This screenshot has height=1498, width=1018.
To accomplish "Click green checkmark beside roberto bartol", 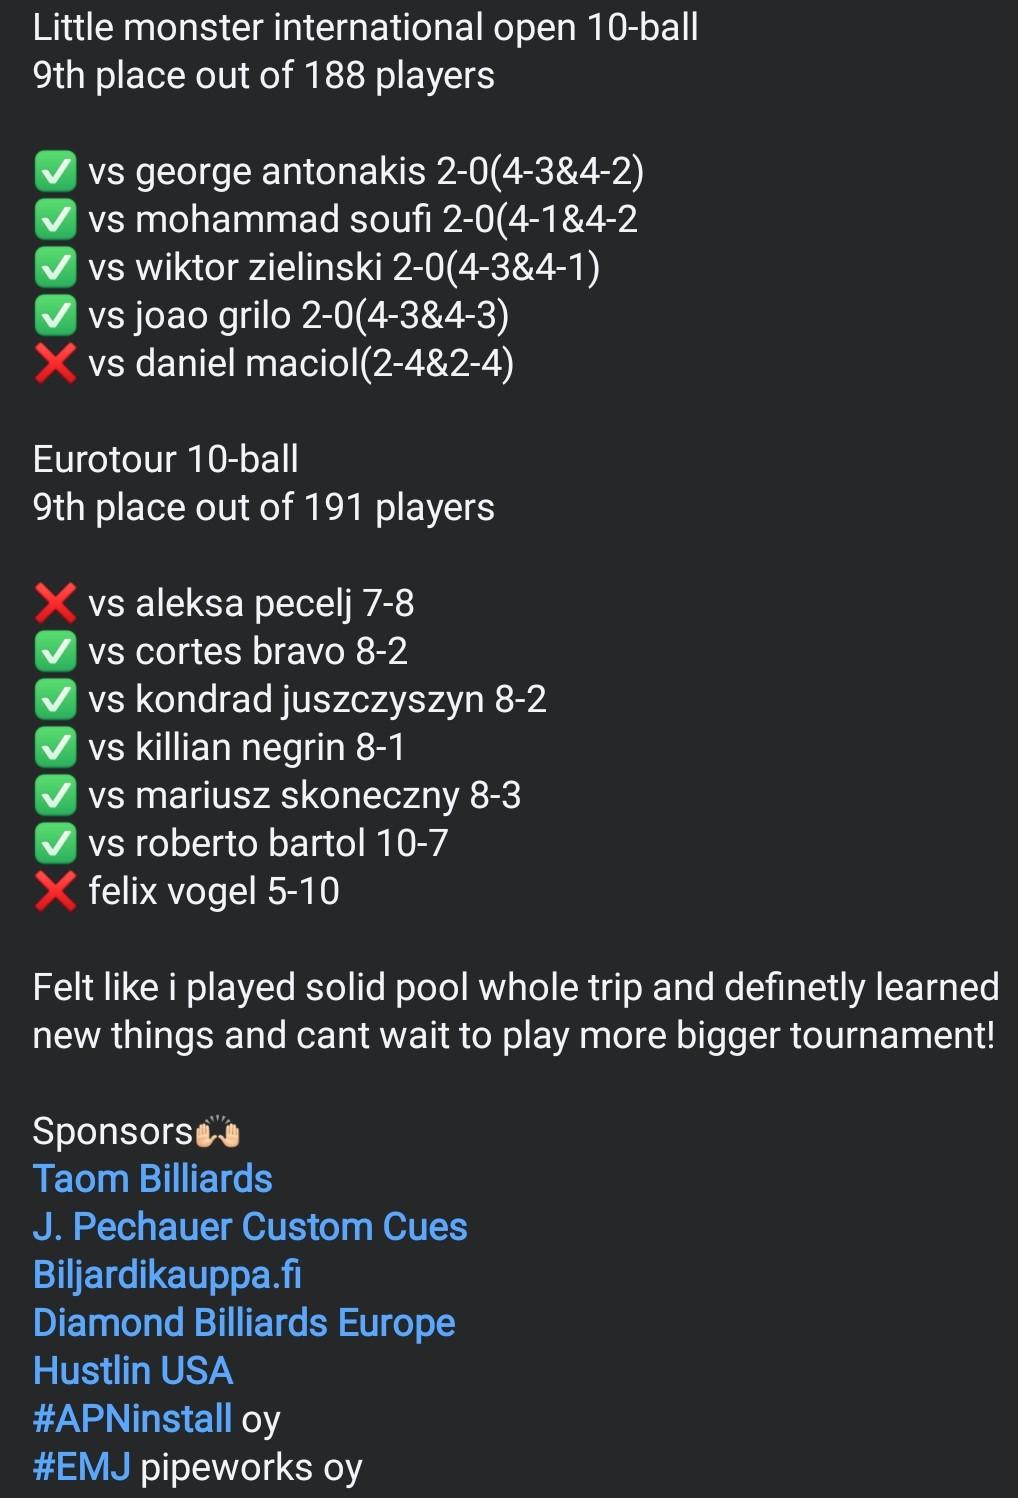I will (55, 844).
